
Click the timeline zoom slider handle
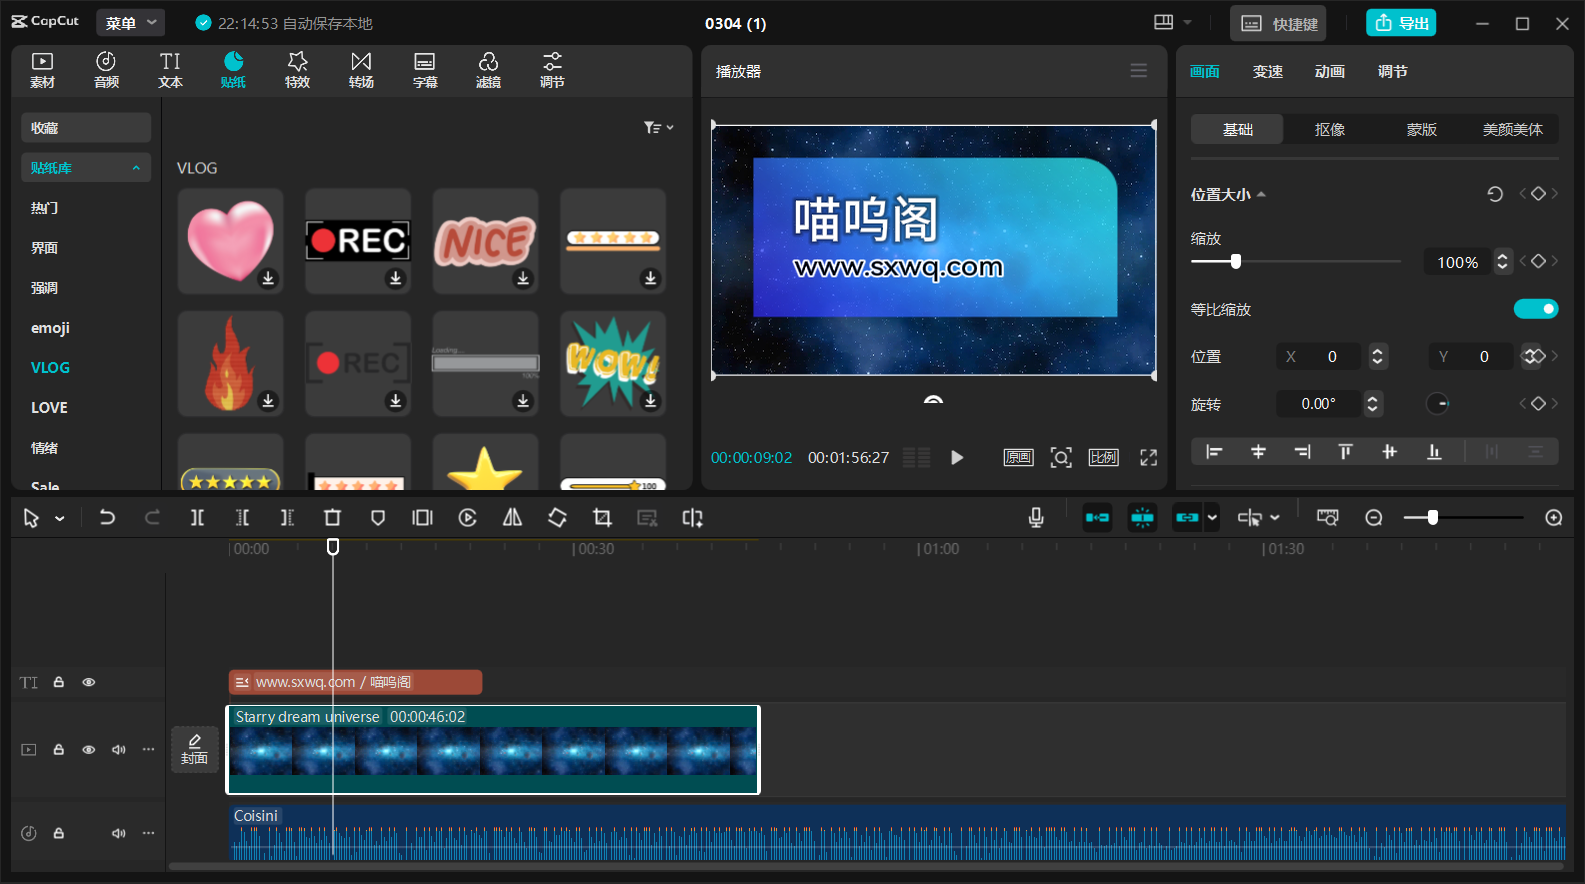(x=1433, y=517)
